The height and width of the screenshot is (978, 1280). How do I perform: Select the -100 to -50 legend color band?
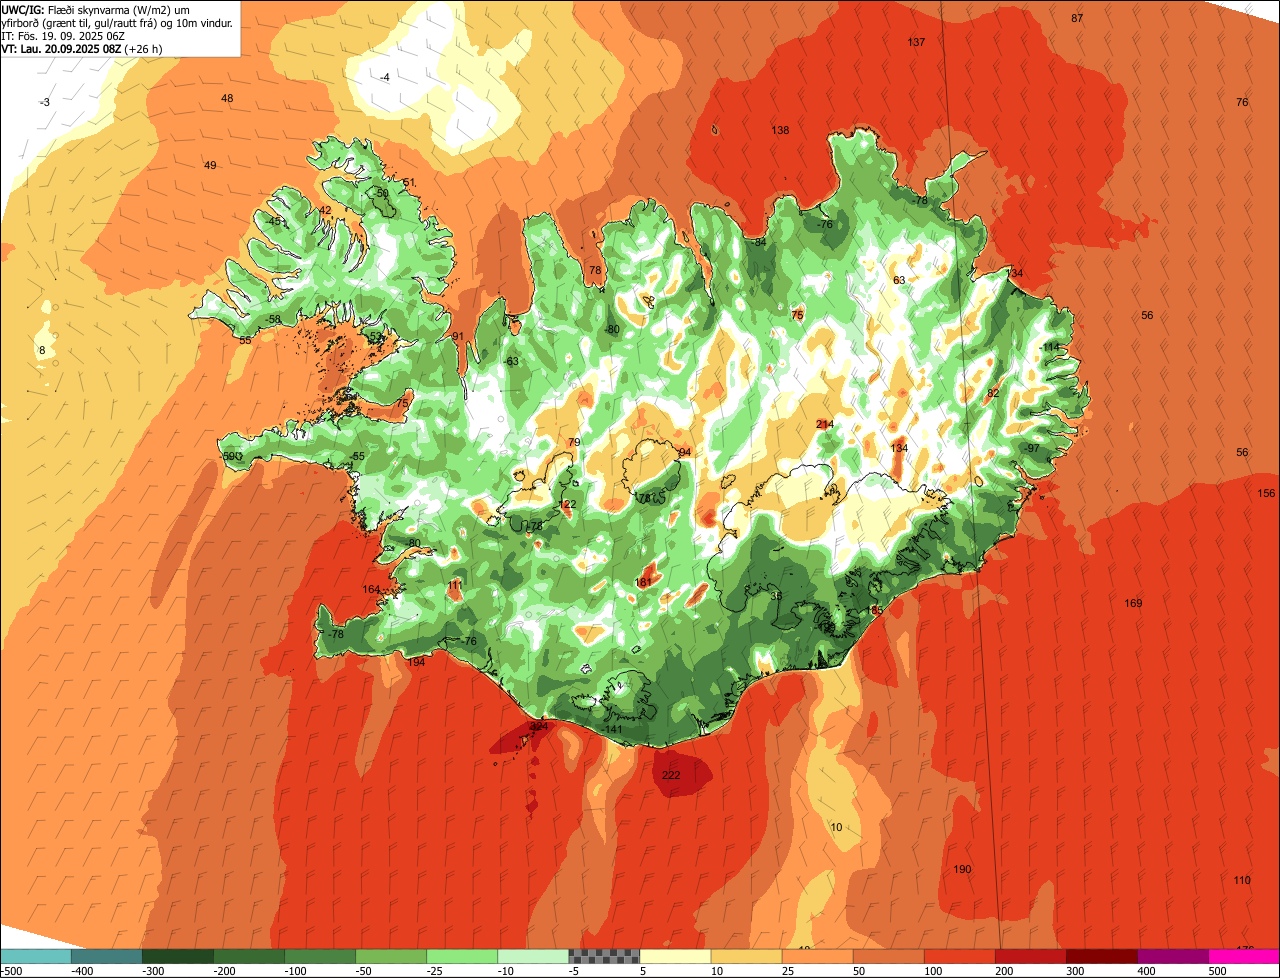tap(319, 956)
